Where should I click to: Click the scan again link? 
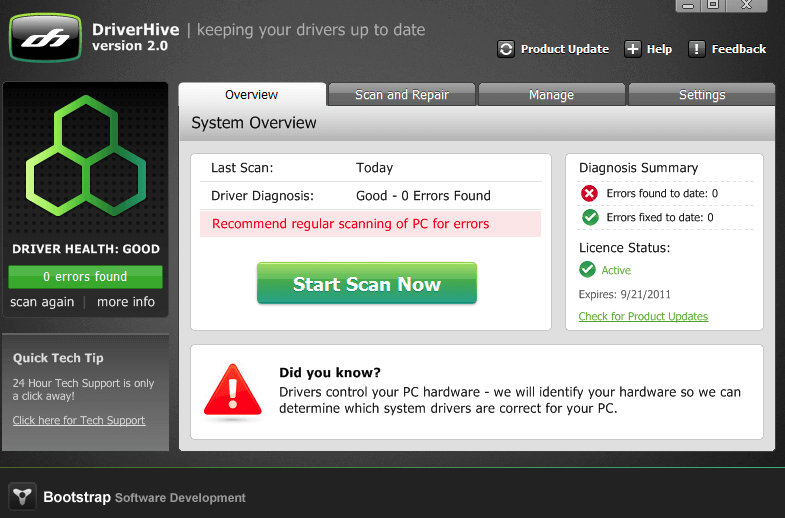click(42, 302)
